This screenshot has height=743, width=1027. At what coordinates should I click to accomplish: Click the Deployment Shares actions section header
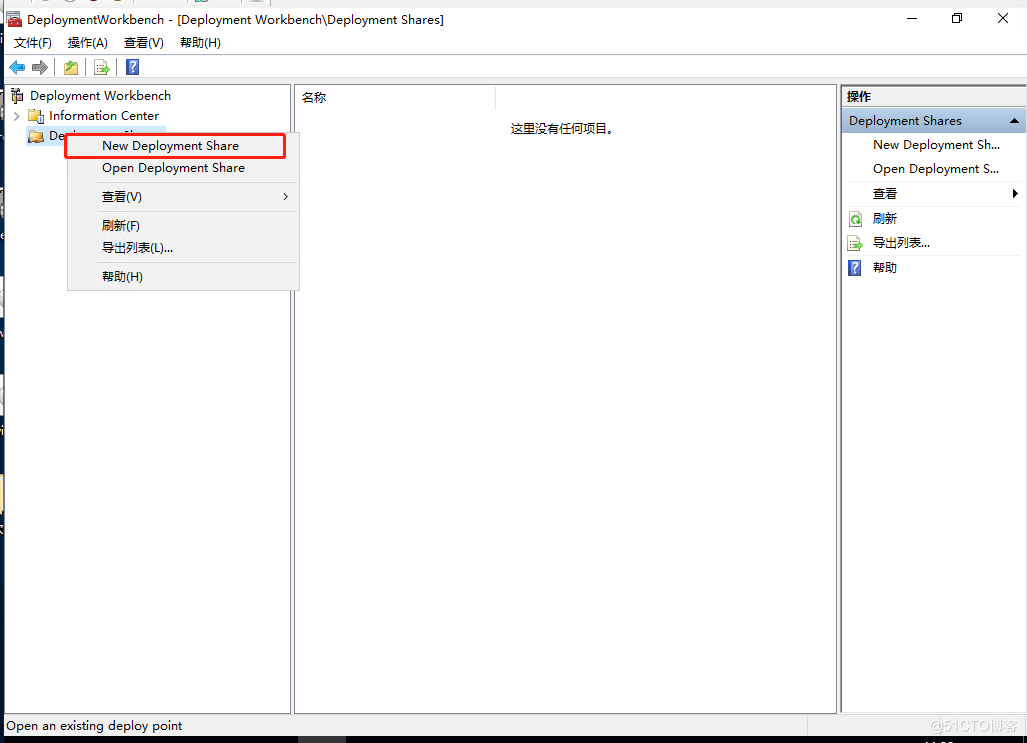click(x=934, y=121)
